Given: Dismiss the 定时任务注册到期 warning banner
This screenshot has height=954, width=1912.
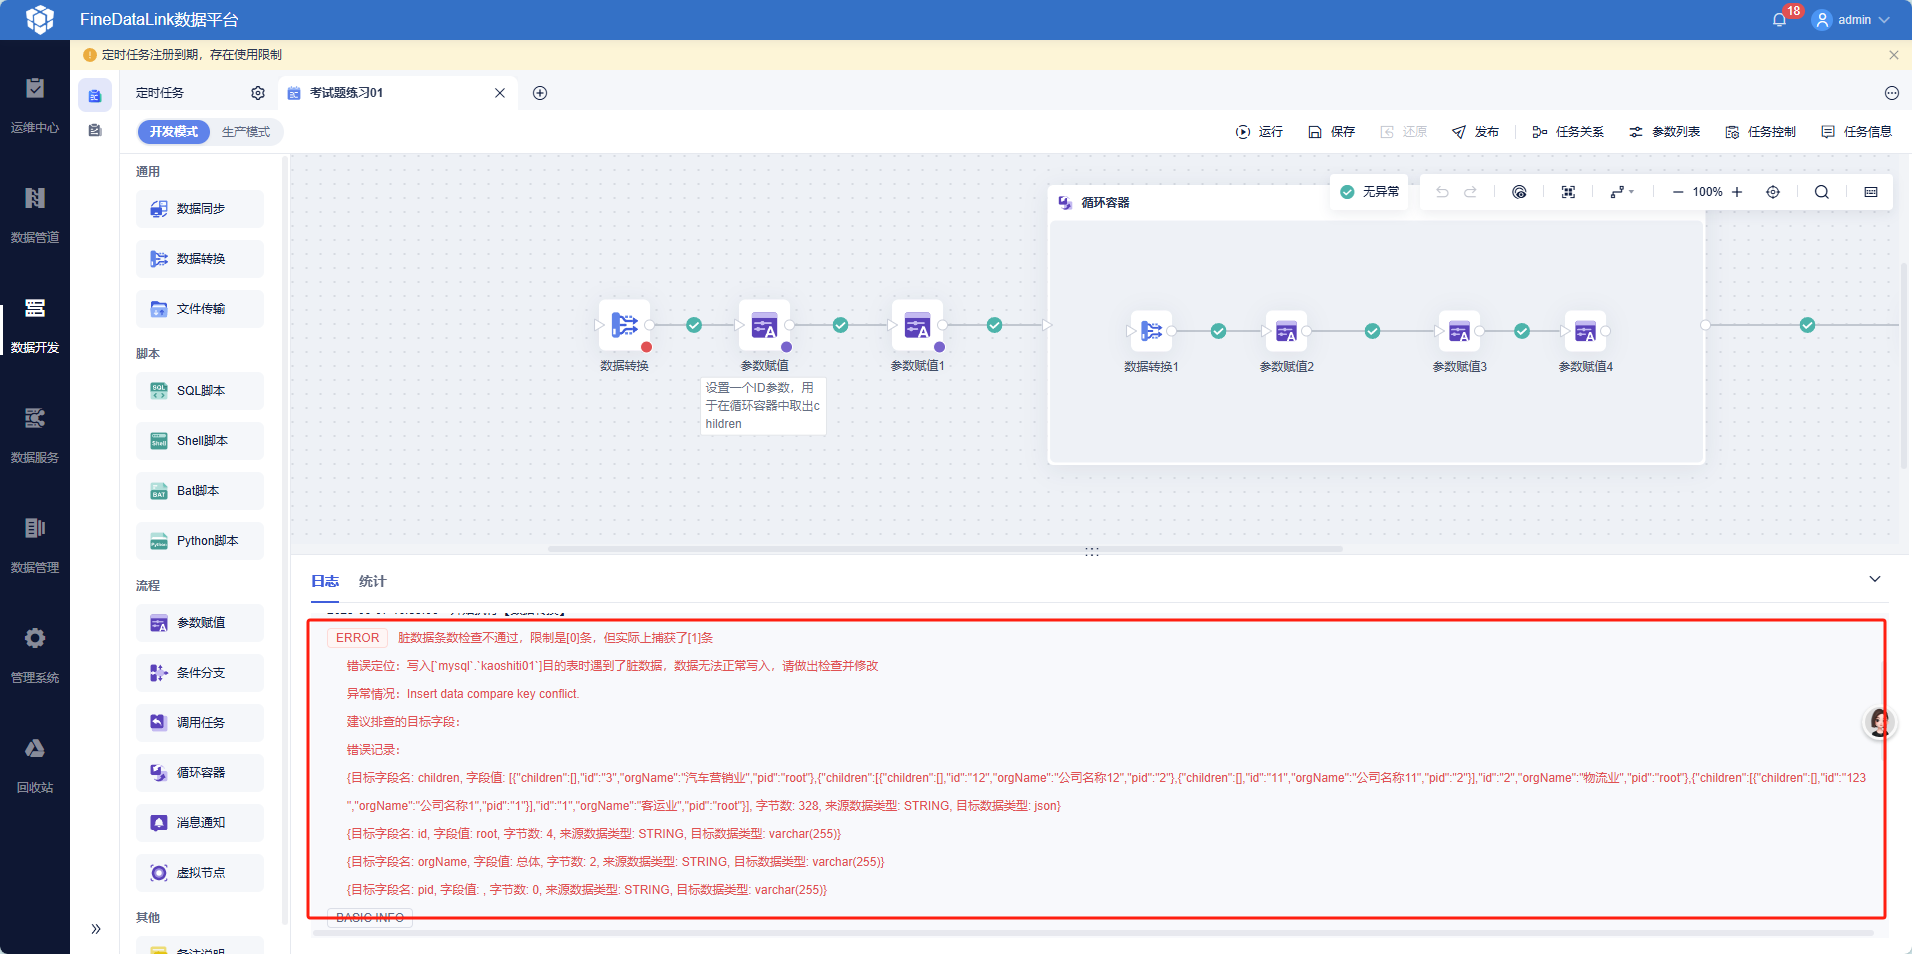Looking at the screenshot, I should coord(1894,55).
